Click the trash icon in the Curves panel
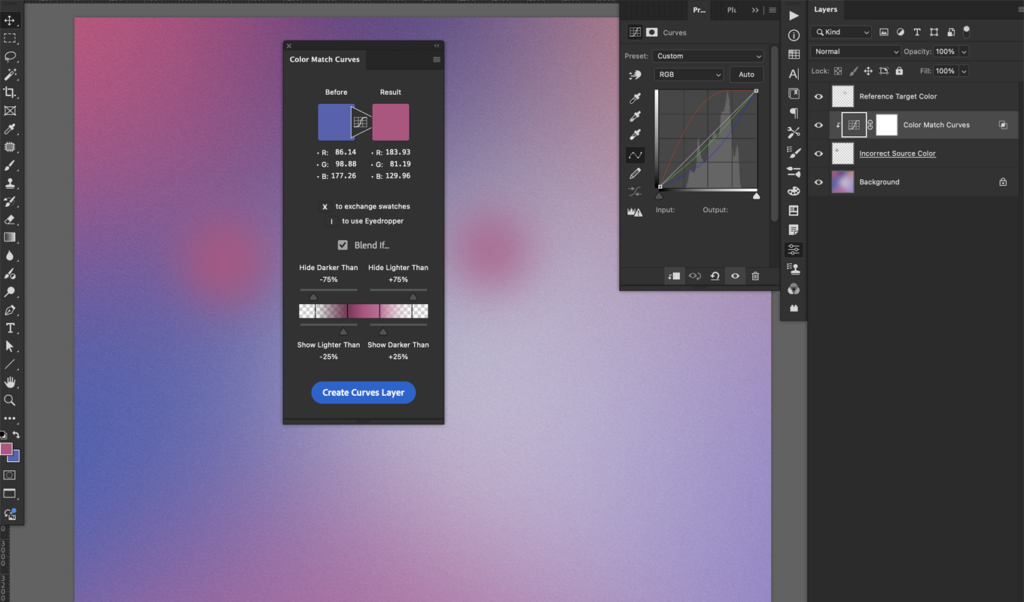 click(x=755, y=276)
